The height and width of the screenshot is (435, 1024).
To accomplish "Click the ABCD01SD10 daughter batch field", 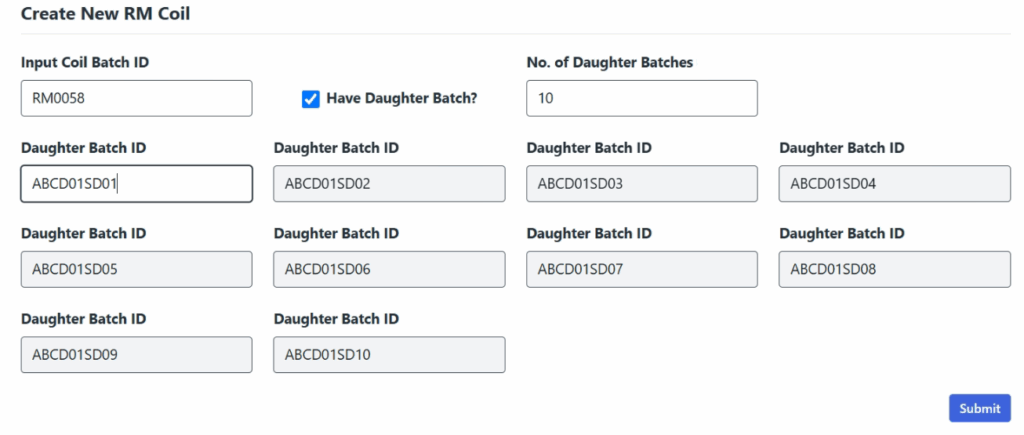I will pyautogui.click(x=388, y=354).
